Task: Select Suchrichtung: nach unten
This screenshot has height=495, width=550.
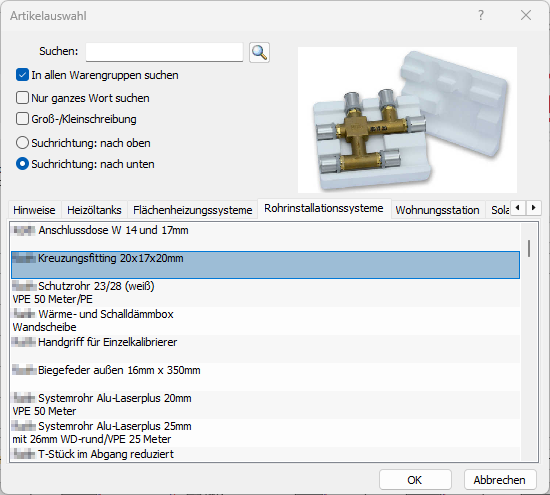Action: point(22,164)
